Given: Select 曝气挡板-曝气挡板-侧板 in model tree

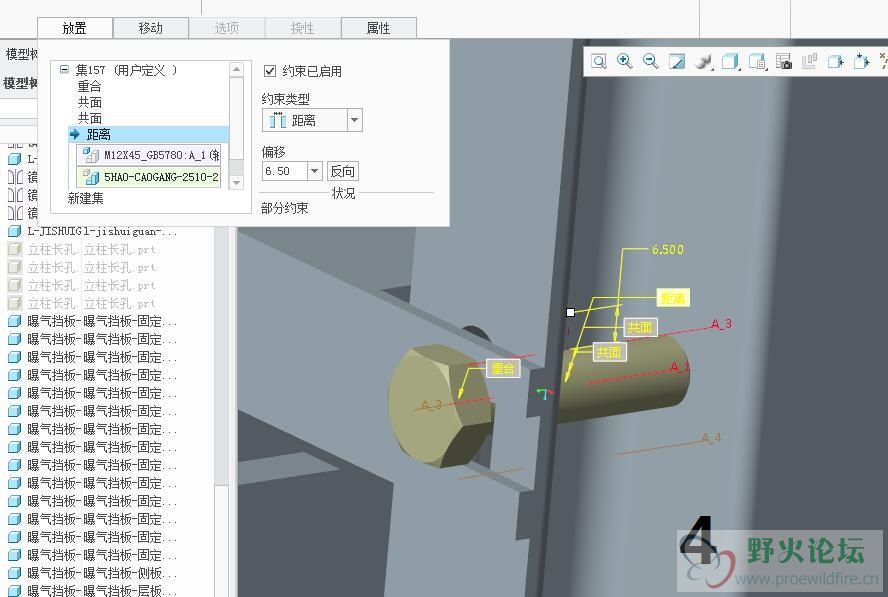Looking at the screenshot, I should pos(102,573).
